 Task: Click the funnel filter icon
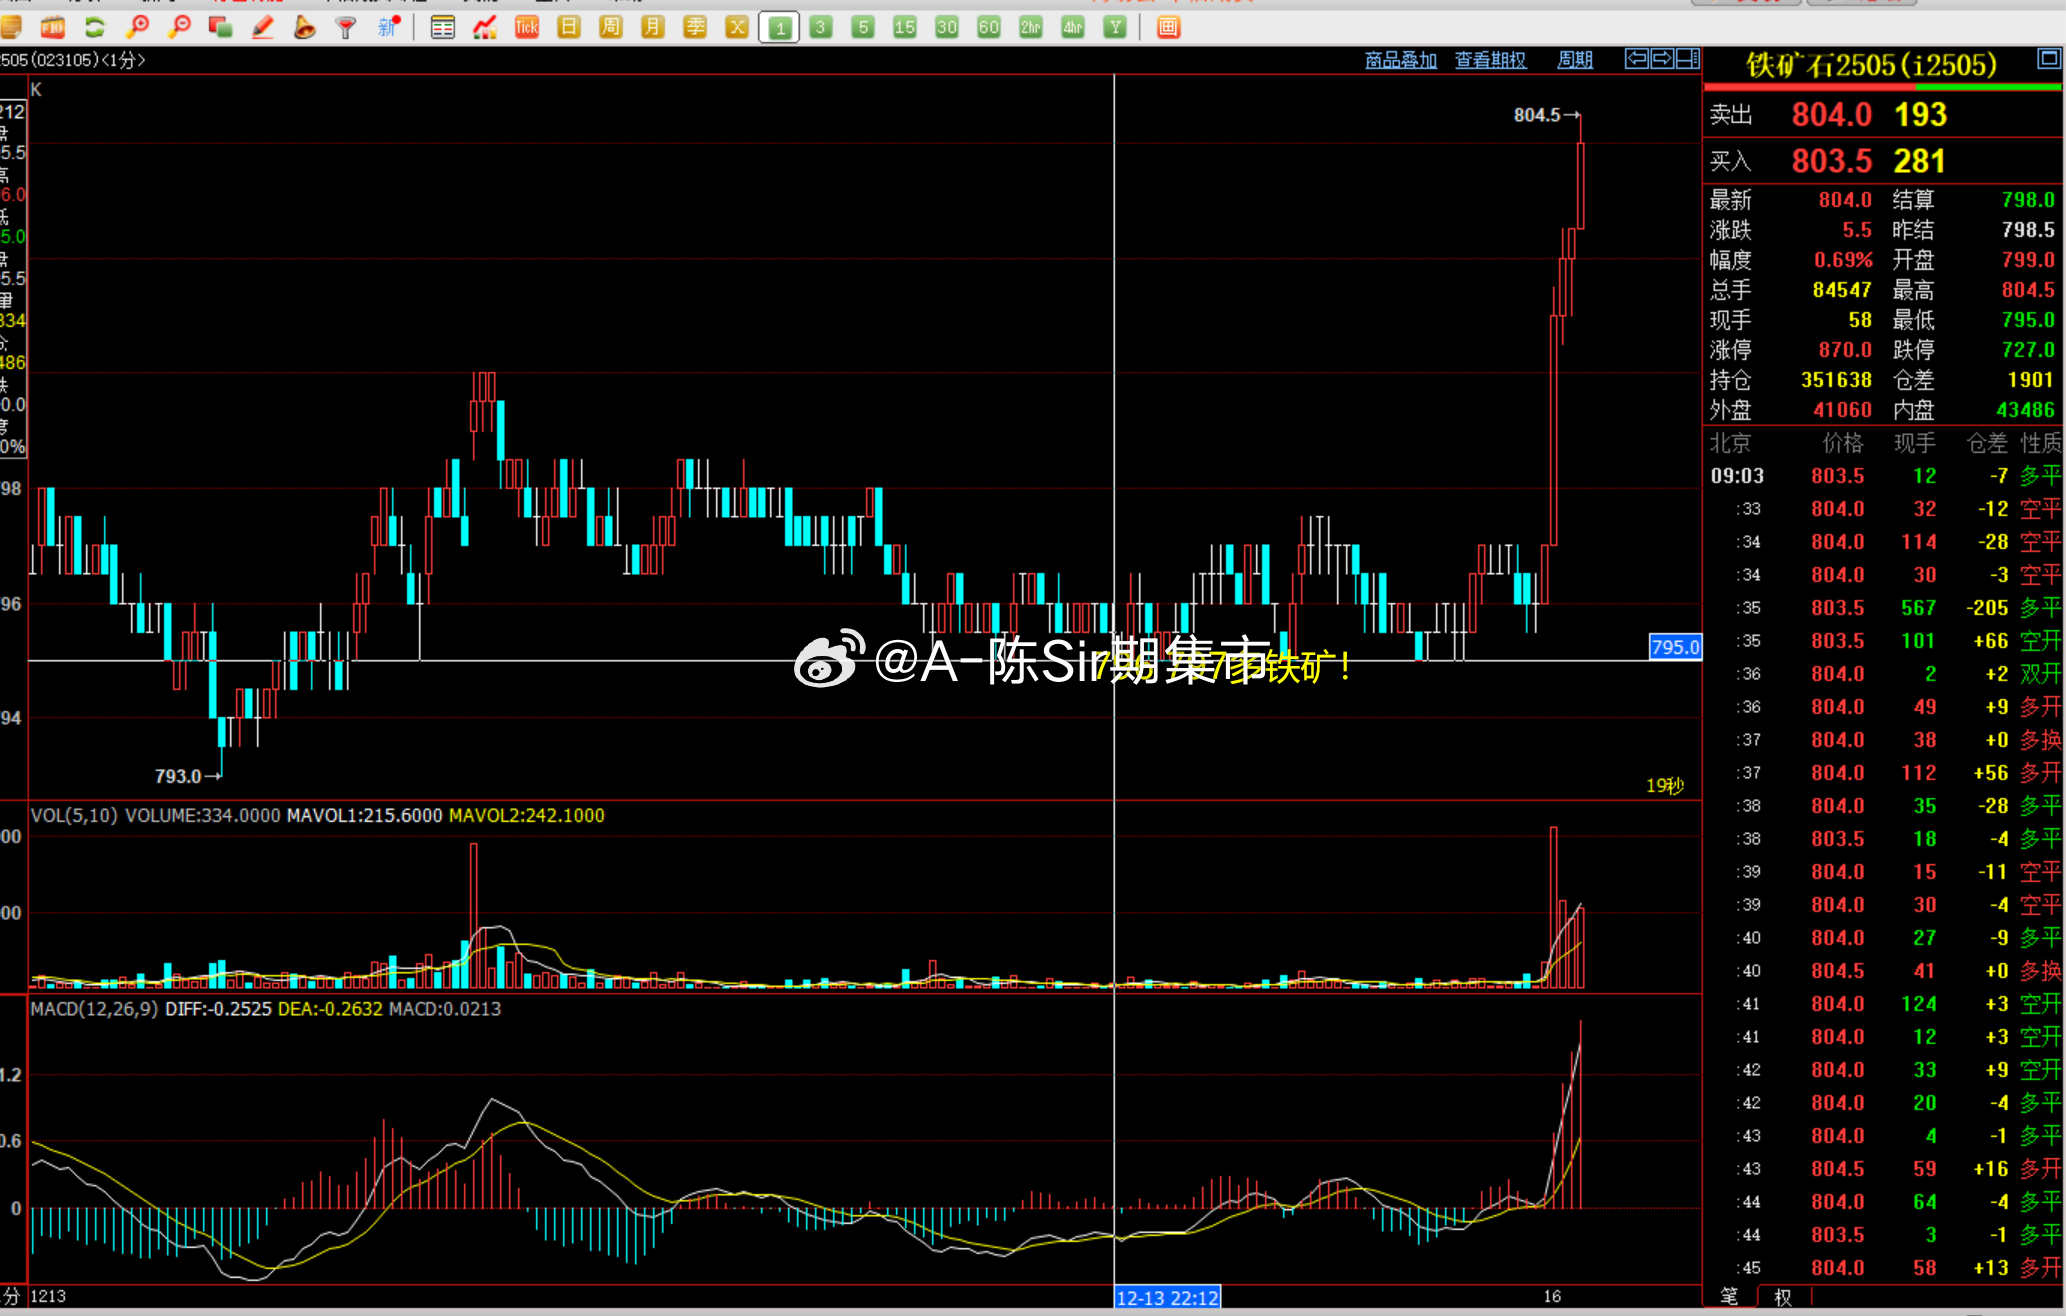[346, 27]
